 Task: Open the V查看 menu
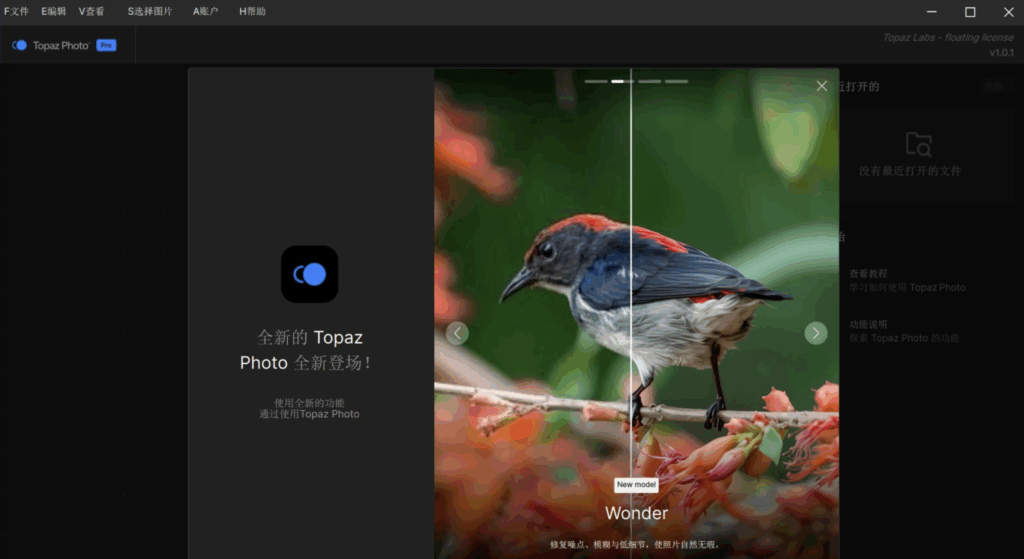[x=91, y=11]
